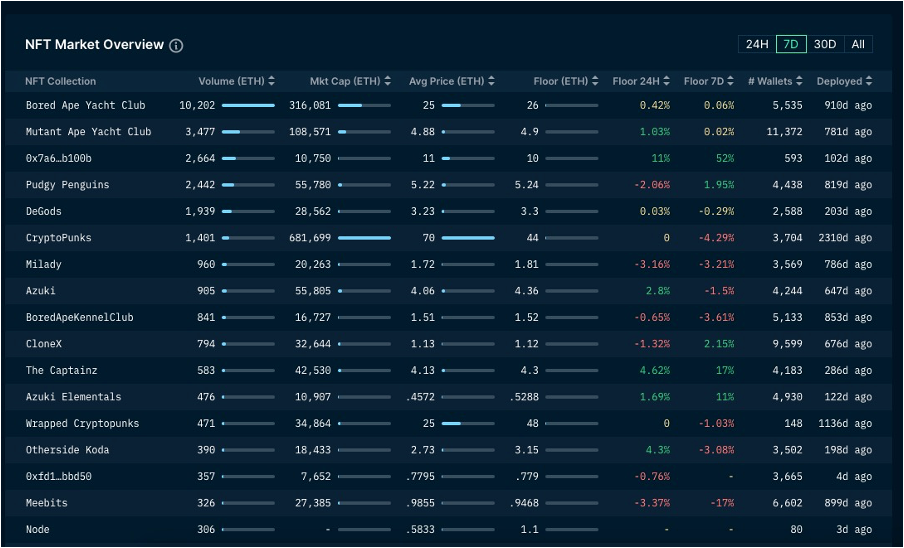Image resolution: width=904 pixels, height=548 pixels.
Task: Sort by Deployed column arrows
Action: coord(869,81)
